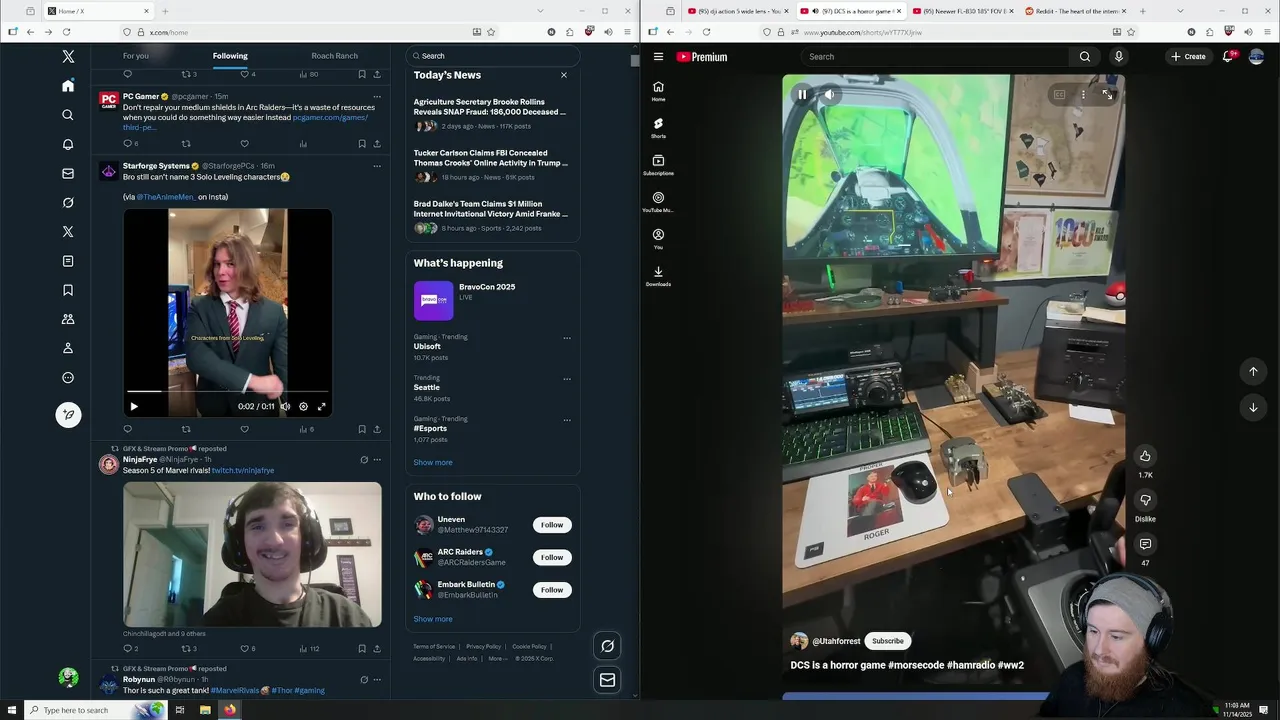Play the Solo Leveling video
Screen dimensions: 1280x720
click(134, 407)
